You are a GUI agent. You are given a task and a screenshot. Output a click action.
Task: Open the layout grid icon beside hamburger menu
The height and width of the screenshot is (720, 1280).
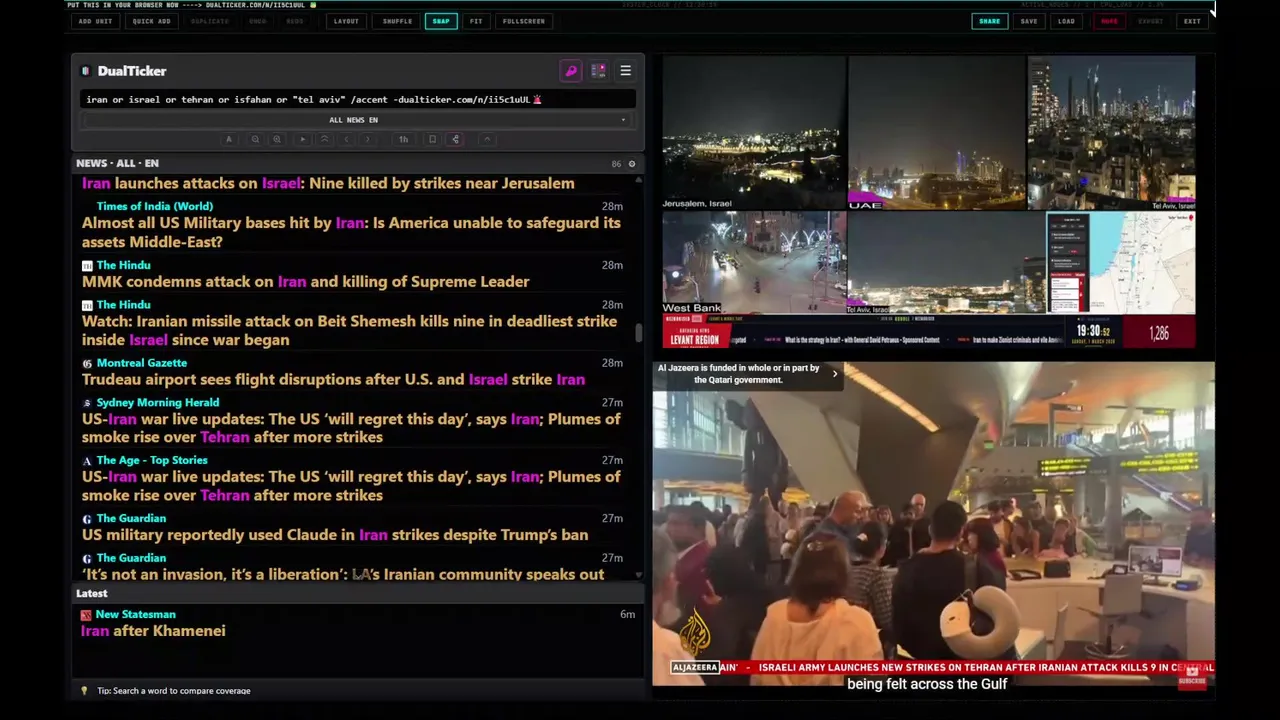[x=598, y=71]
